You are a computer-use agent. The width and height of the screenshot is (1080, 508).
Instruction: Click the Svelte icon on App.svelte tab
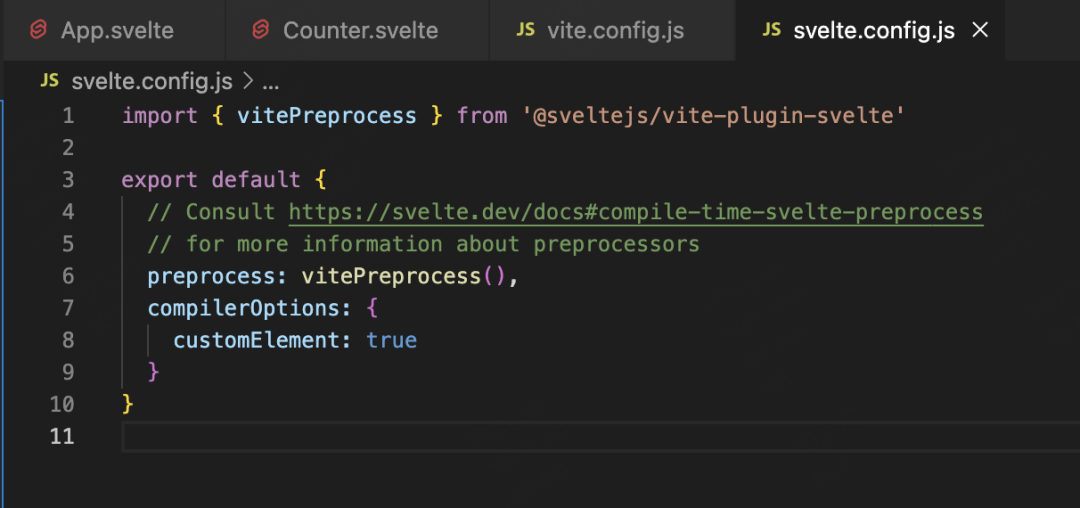pyautogui.click(x=39, y=30)
